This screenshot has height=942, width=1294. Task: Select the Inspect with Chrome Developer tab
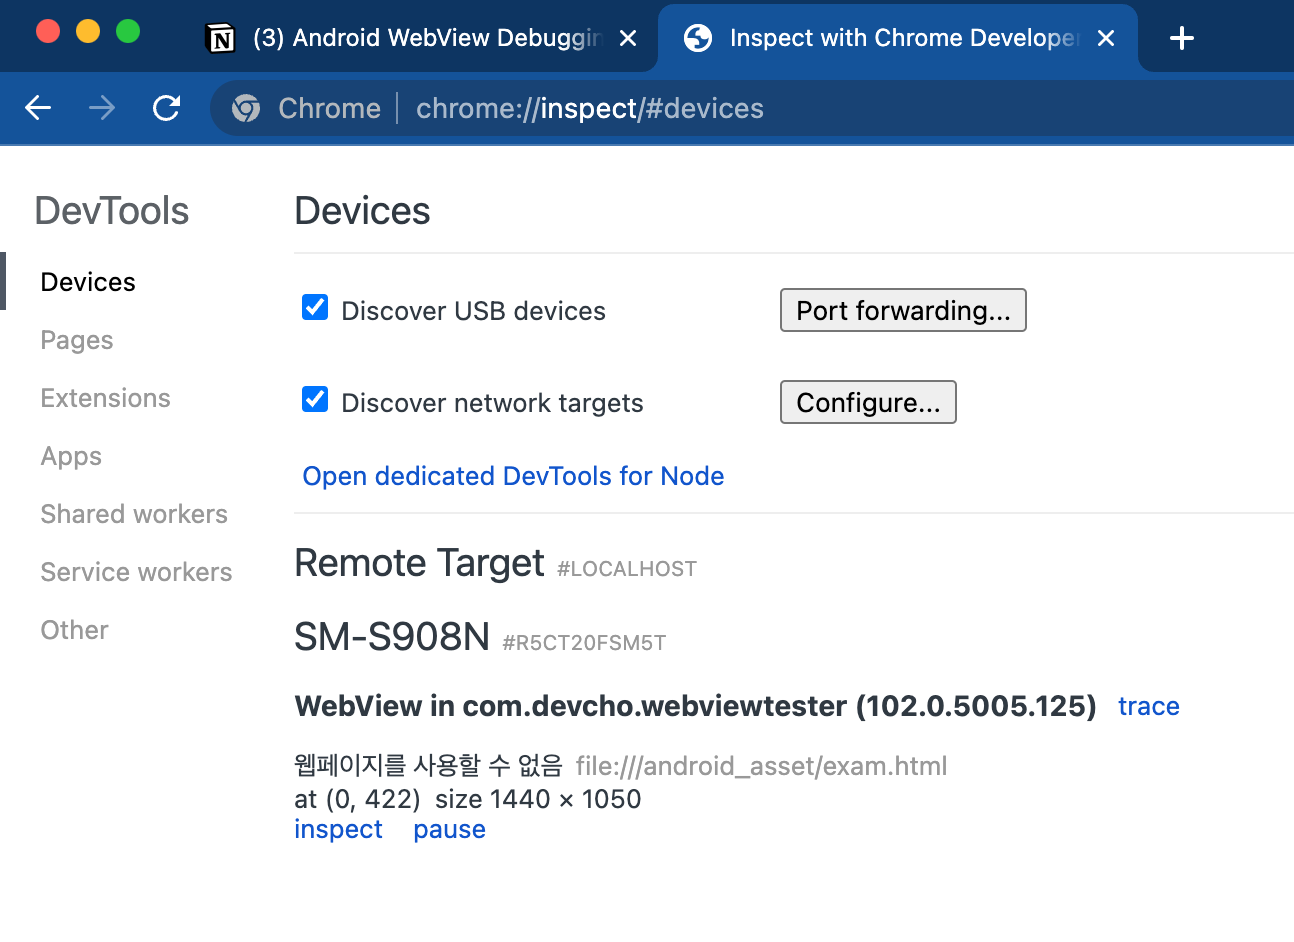[x=898, y=38]
